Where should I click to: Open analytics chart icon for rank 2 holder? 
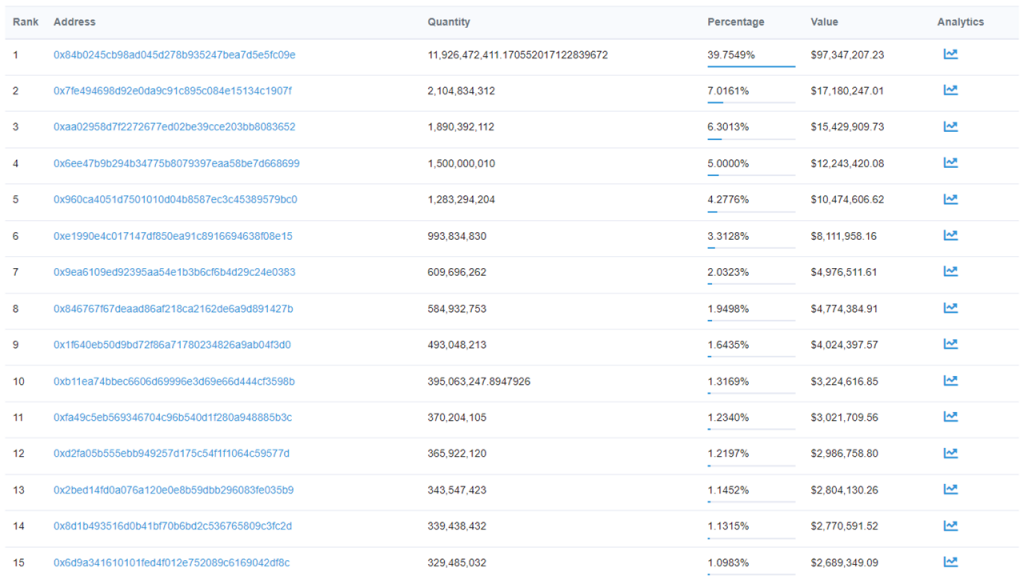tap(950, 90)
